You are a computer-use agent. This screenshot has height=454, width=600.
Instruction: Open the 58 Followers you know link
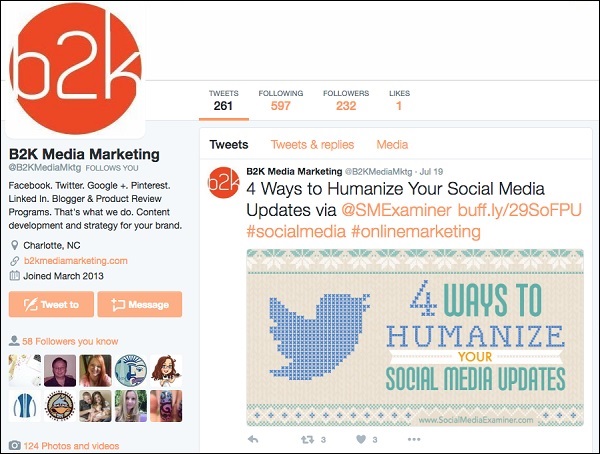tap(70, 341)
